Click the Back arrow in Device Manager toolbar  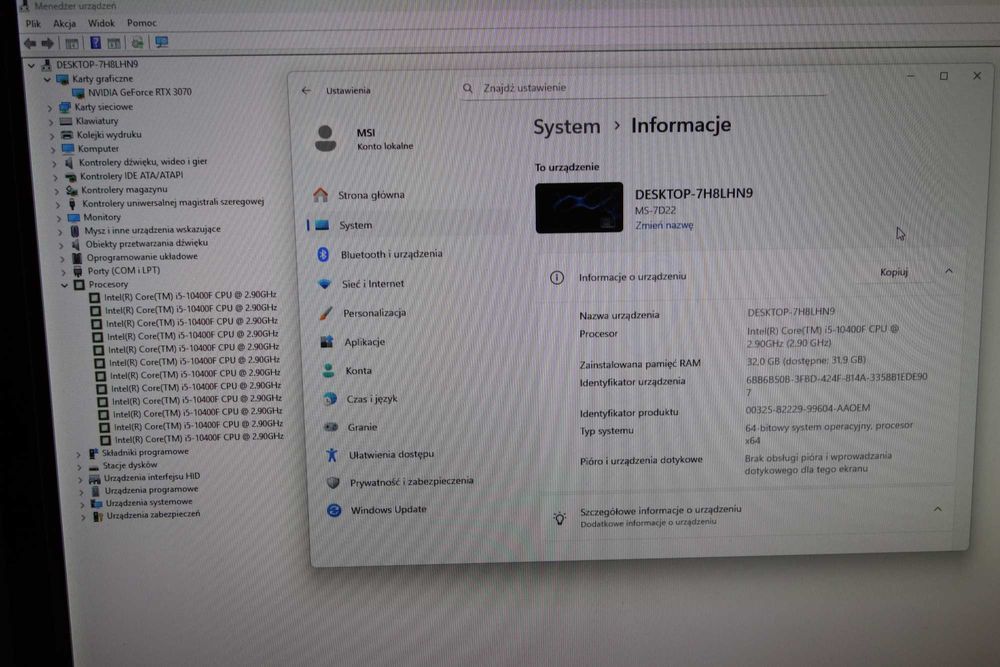(x=30, y=43)
